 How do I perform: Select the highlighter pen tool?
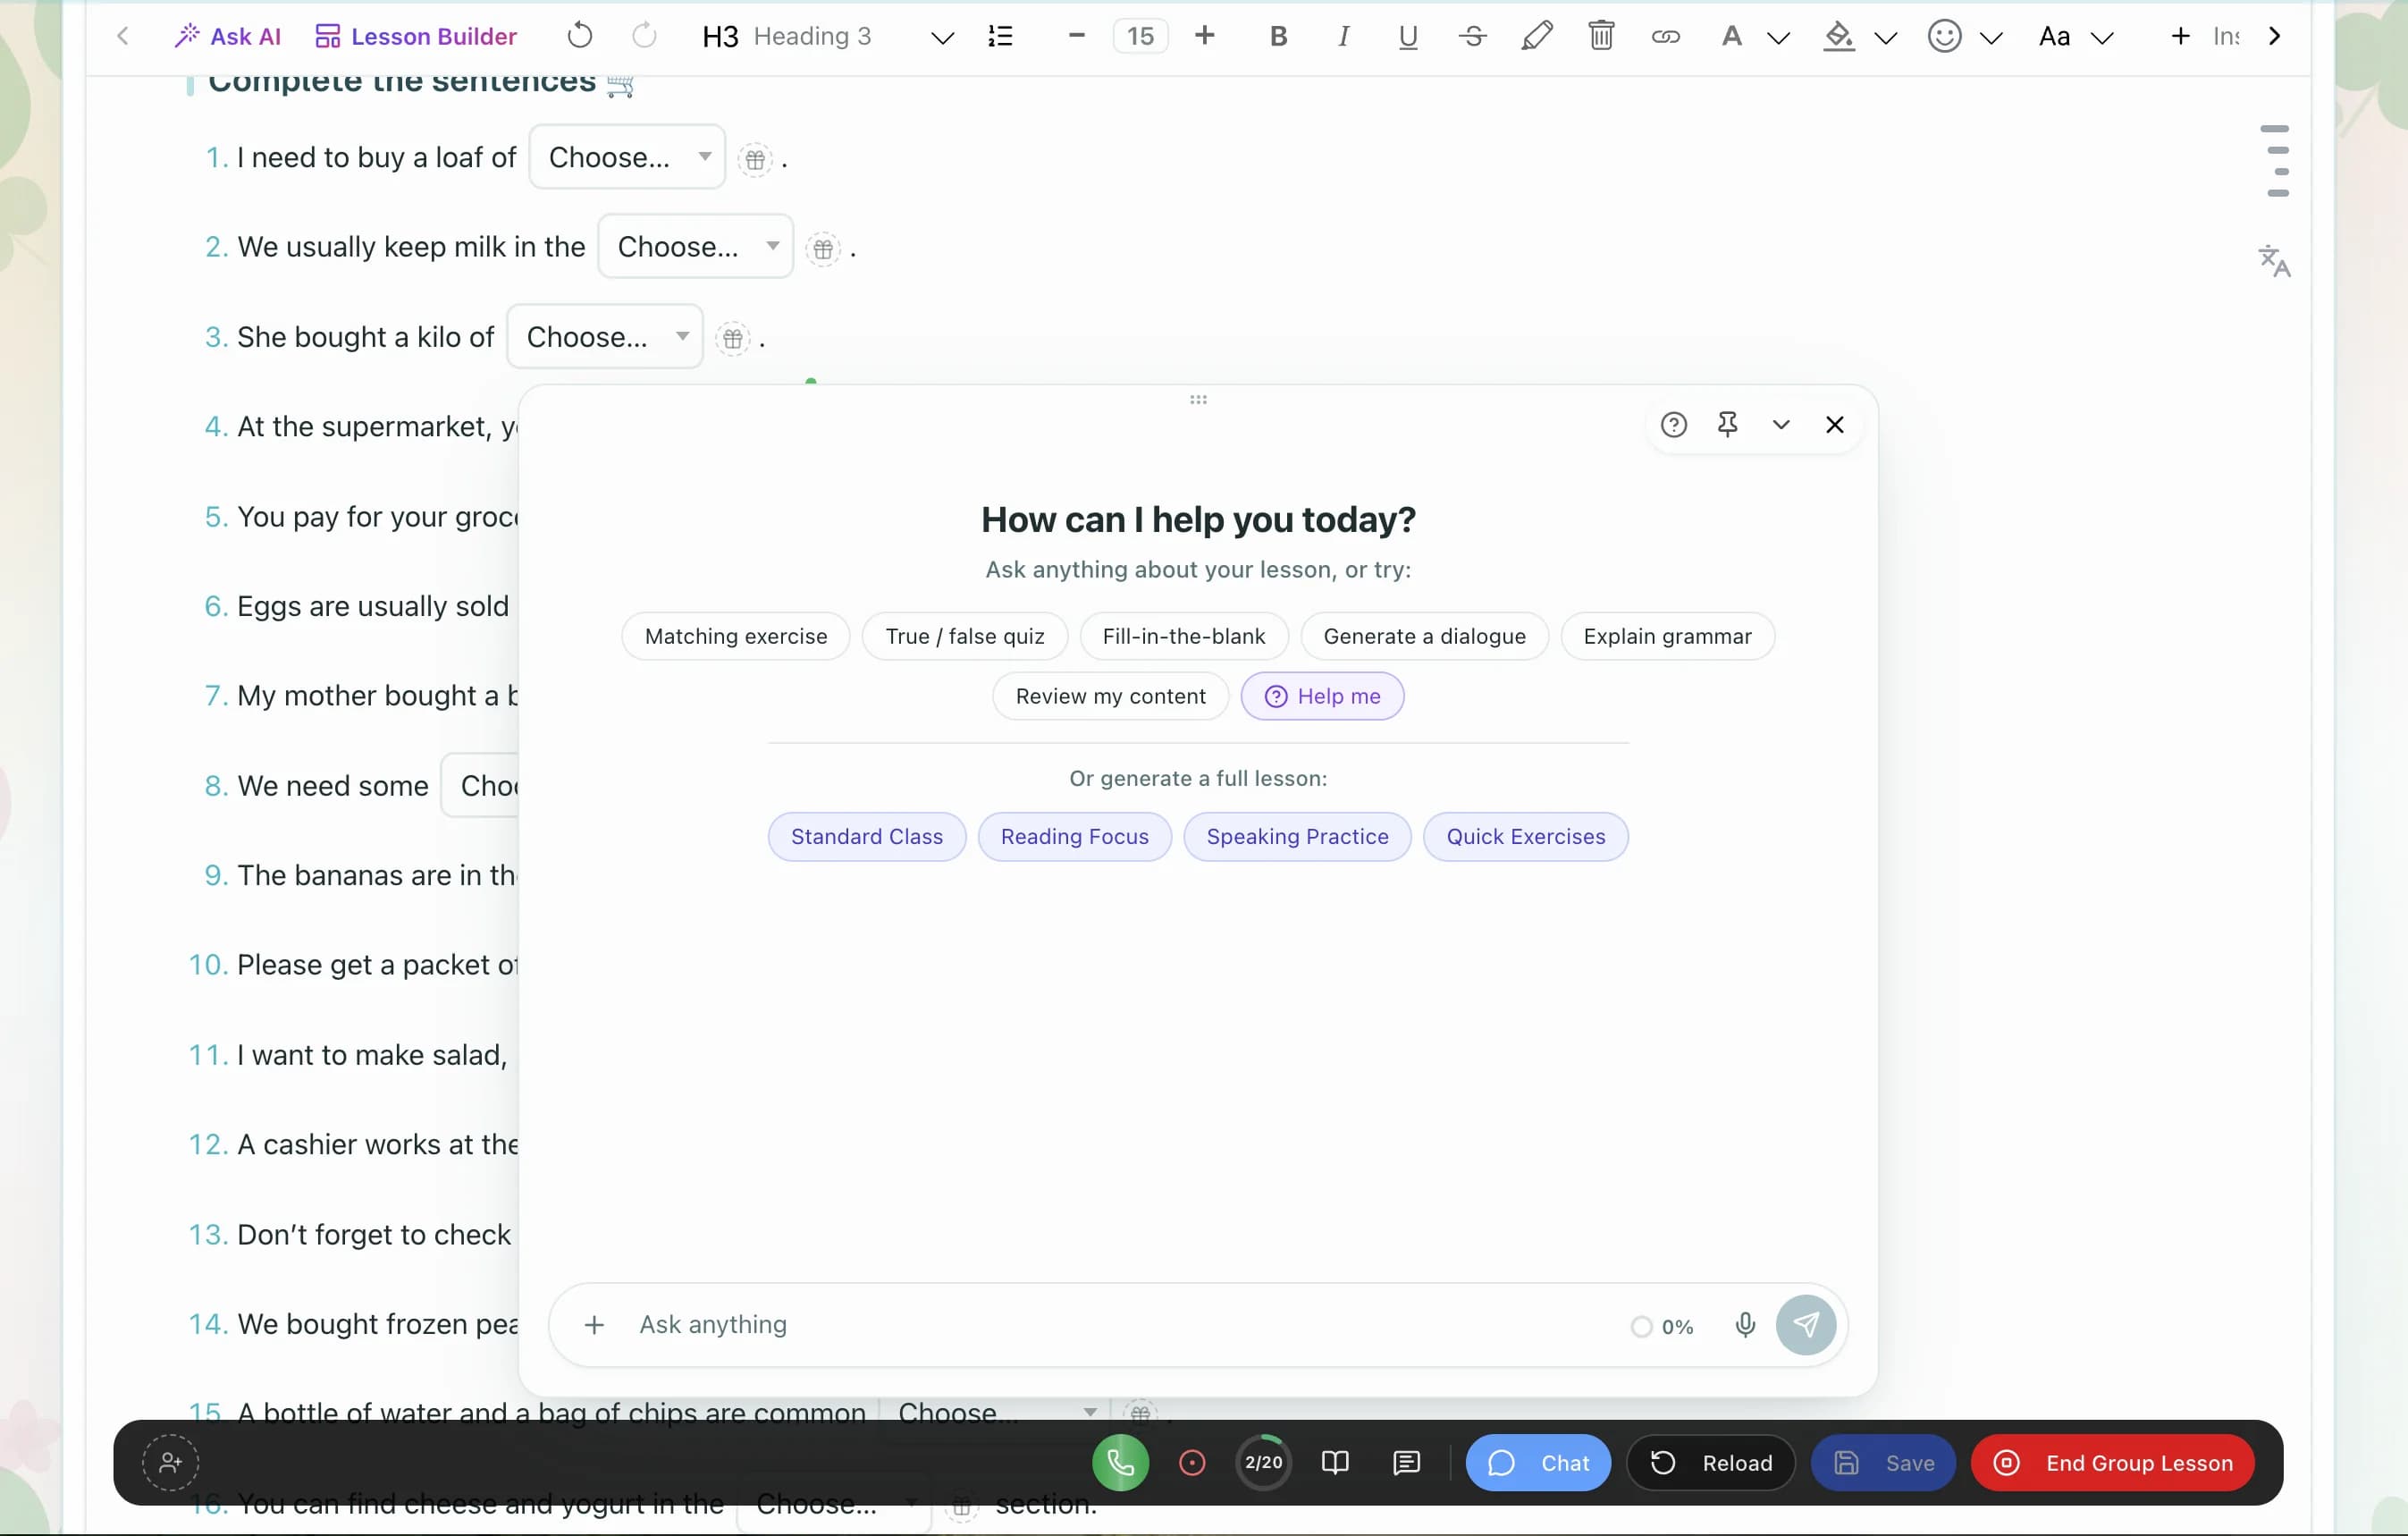coord(1536,36)
